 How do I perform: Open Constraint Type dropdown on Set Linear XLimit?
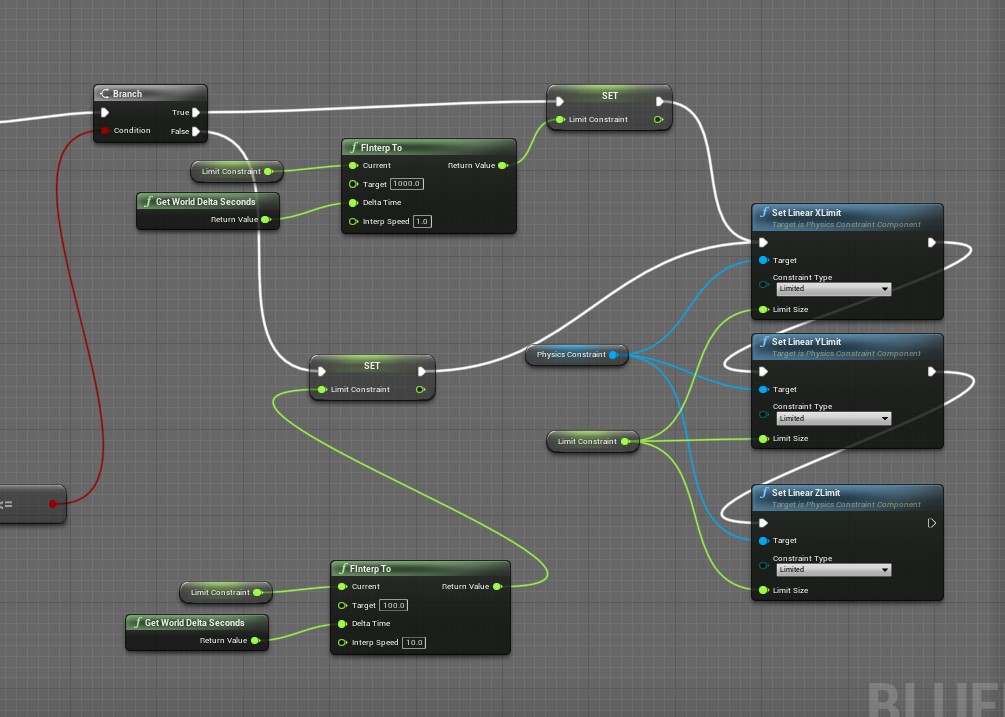coord(833,289)
